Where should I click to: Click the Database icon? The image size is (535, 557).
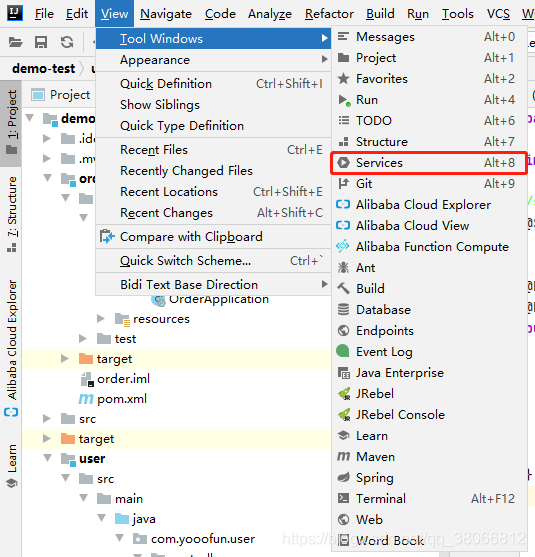tap(343, 309)
